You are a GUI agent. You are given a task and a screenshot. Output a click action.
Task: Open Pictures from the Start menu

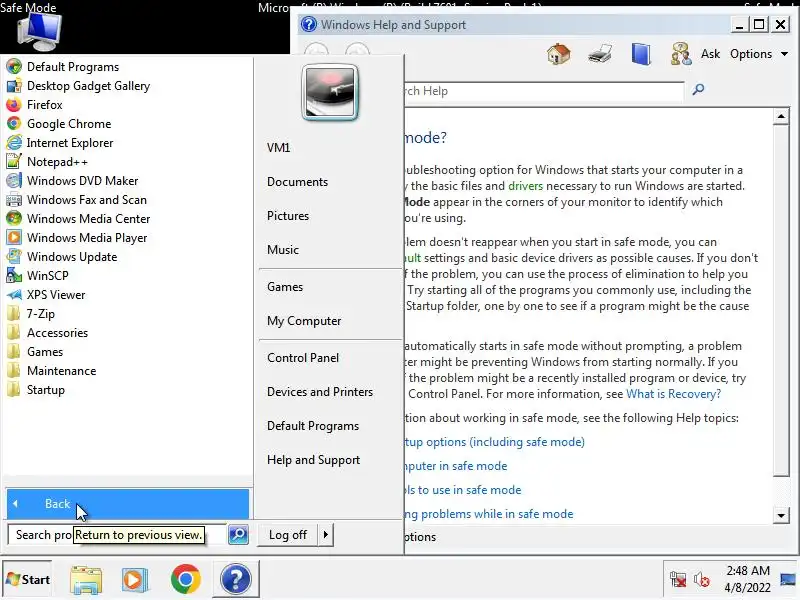(288, 216)
